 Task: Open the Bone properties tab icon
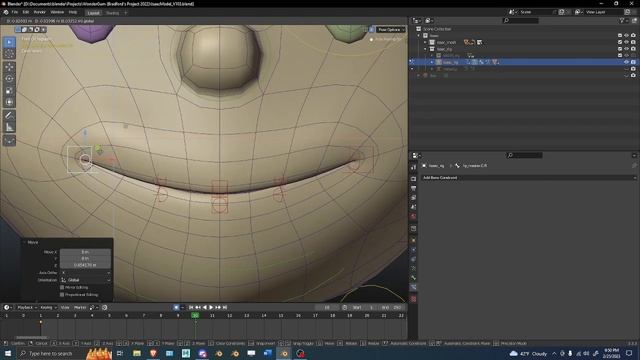click(413, 278)
